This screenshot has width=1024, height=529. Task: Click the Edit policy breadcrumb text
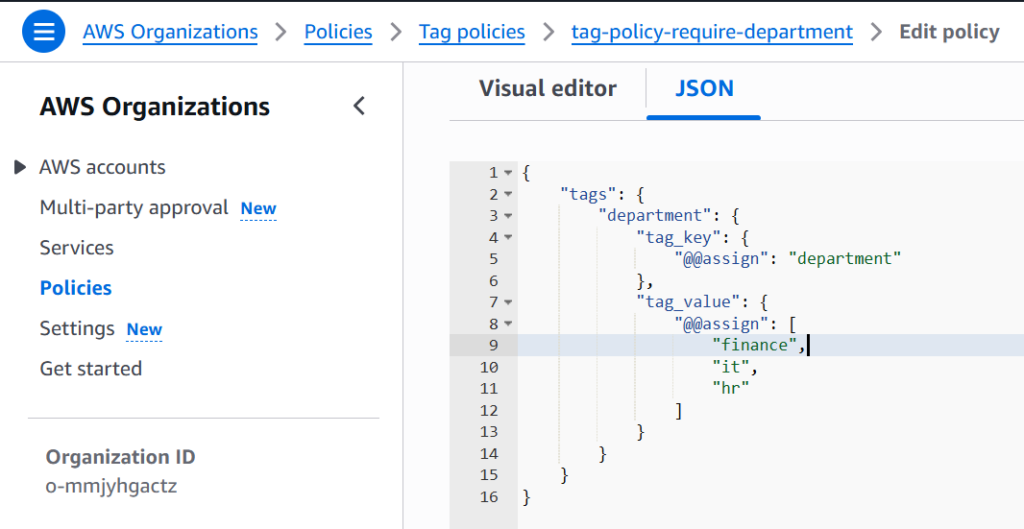point(949,31)
